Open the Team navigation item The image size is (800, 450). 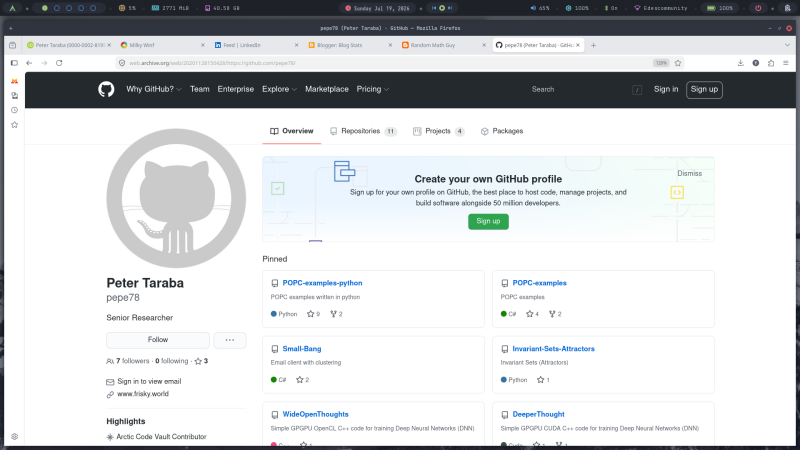pyautogui.click(x=199, y=89)
